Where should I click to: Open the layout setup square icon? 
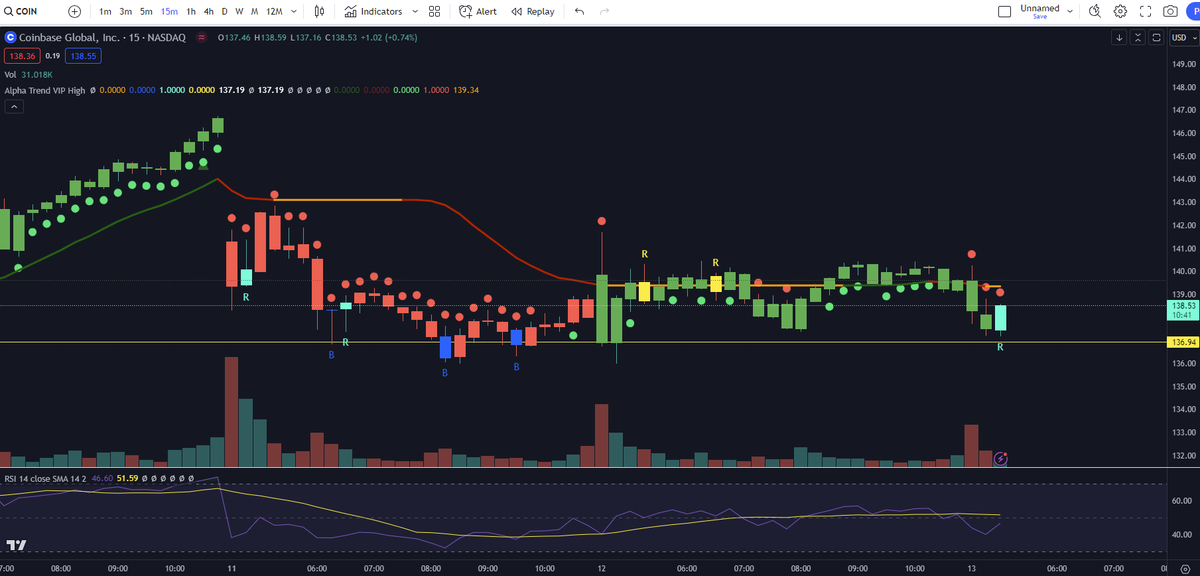(1005, 11)
